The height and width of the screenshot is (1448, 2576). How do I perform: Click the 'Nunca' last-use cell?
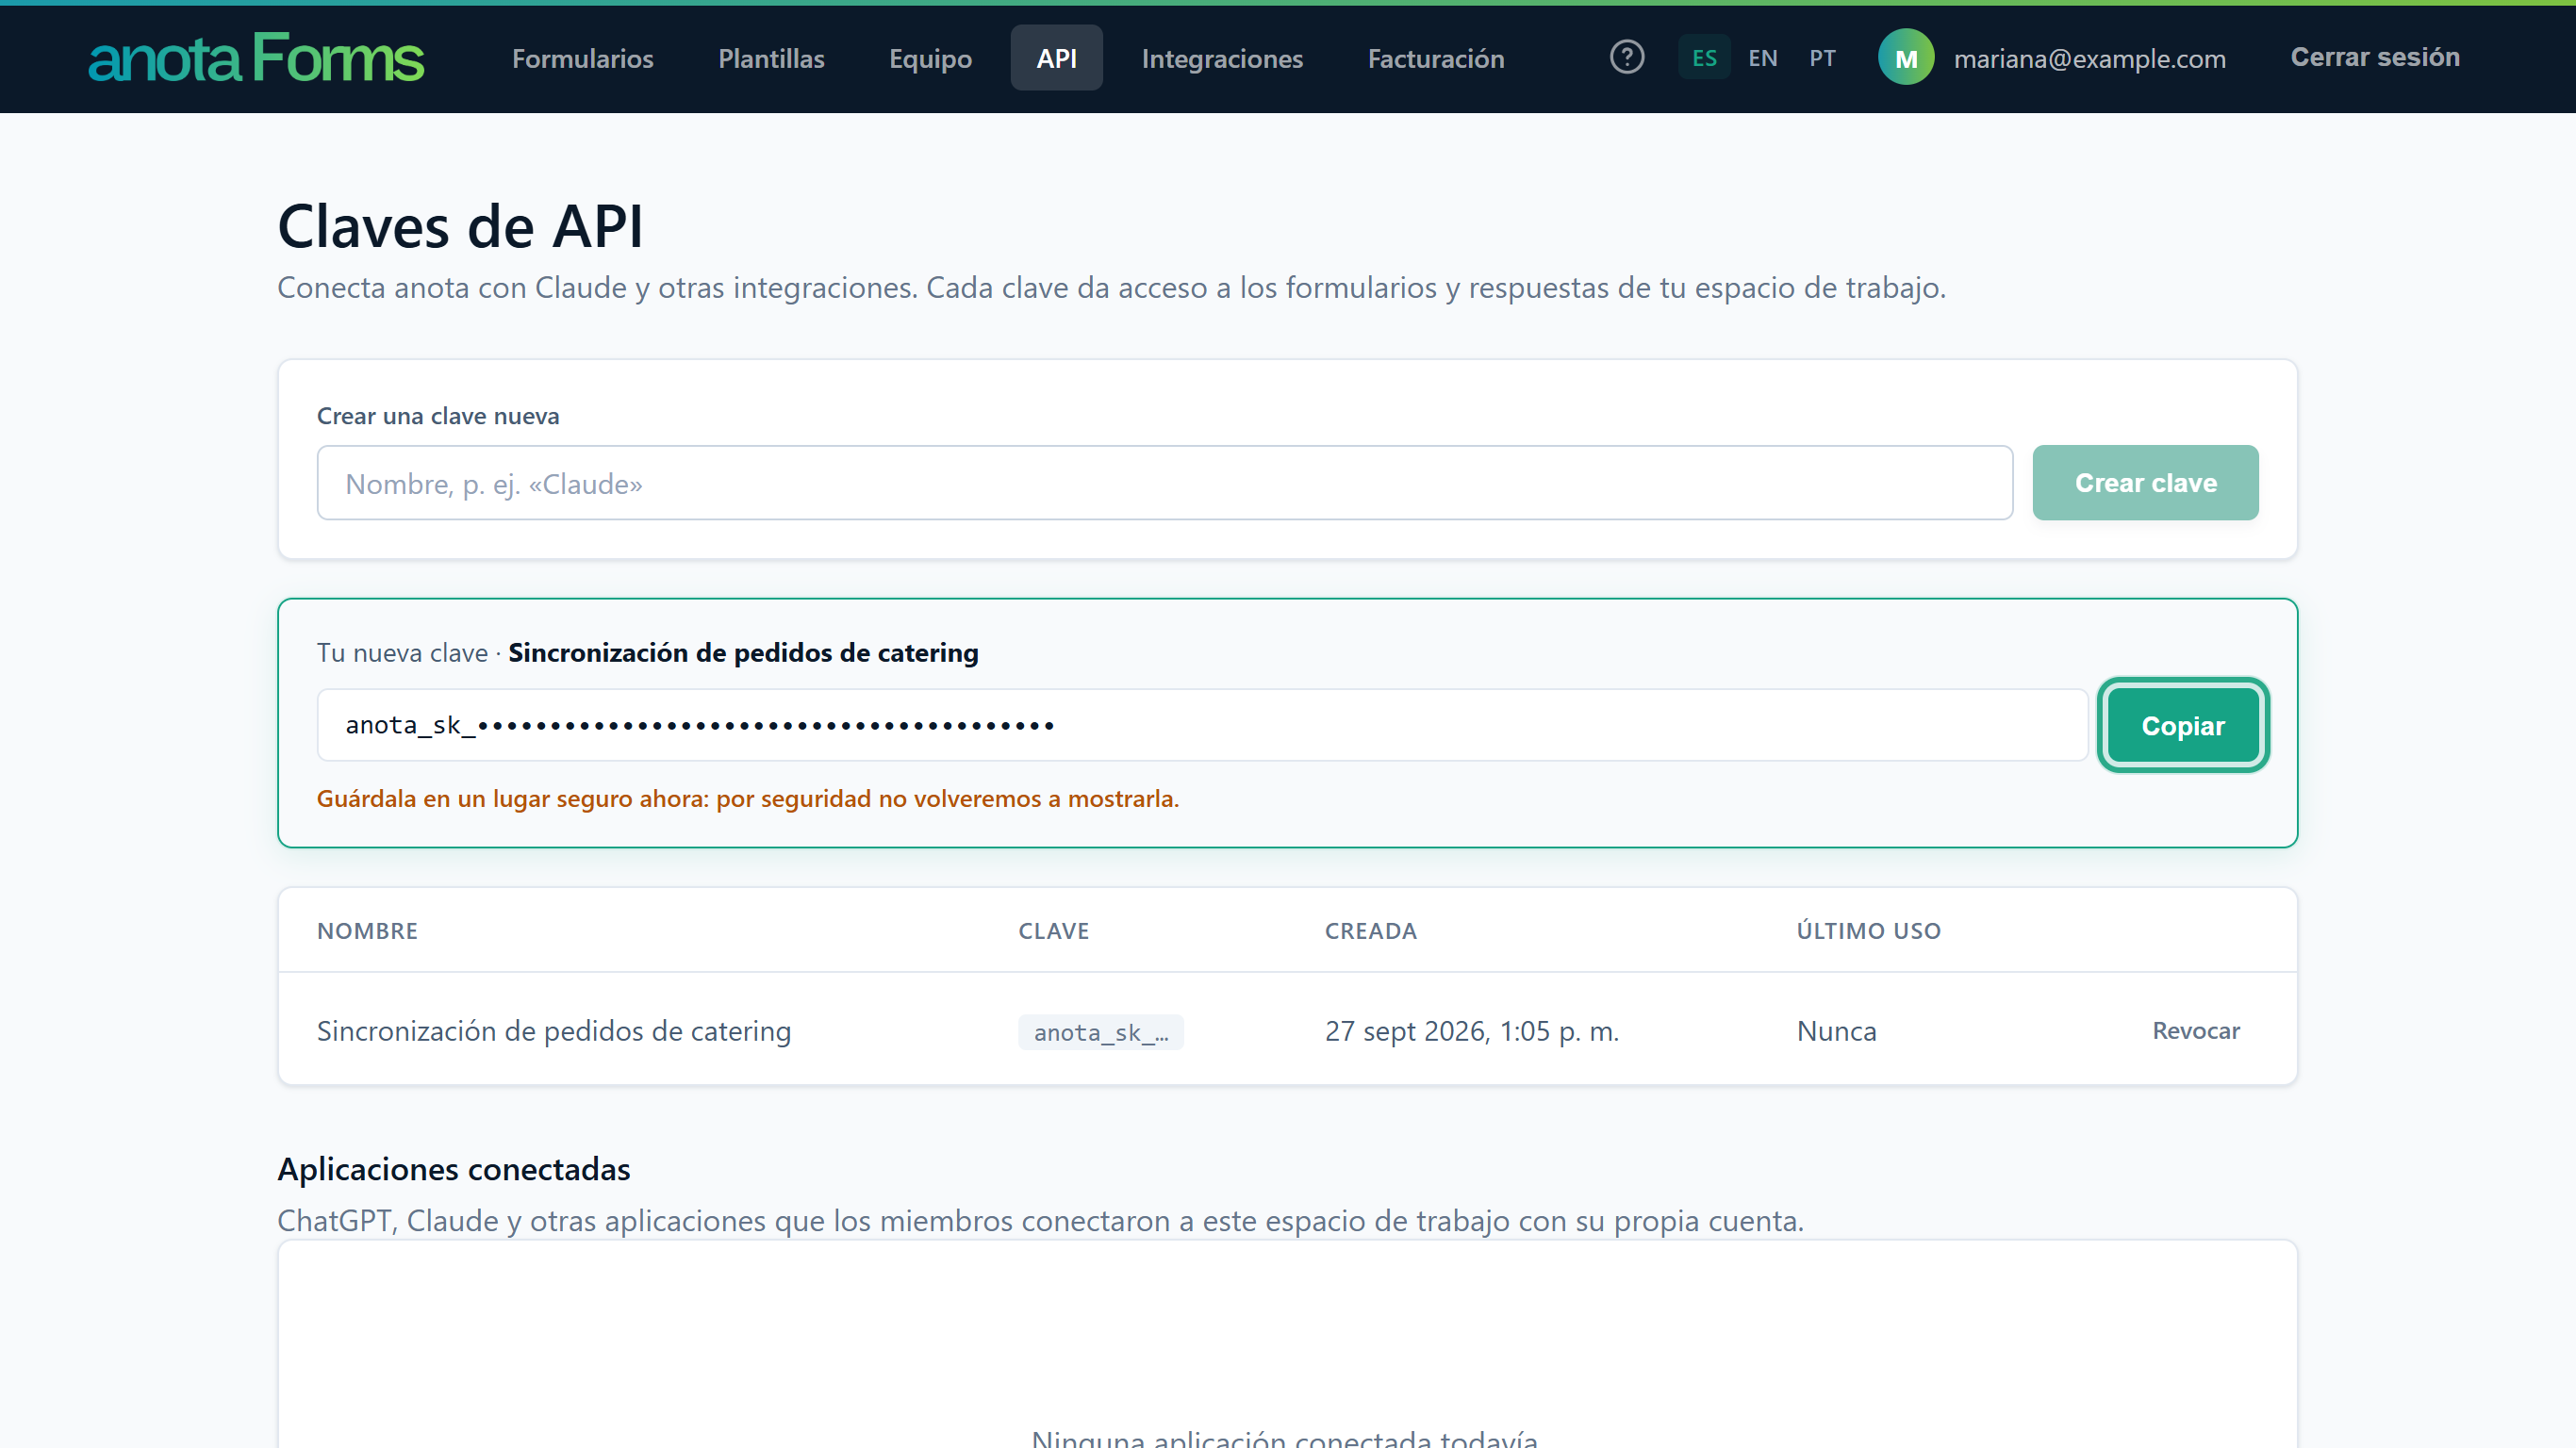1837,1031
